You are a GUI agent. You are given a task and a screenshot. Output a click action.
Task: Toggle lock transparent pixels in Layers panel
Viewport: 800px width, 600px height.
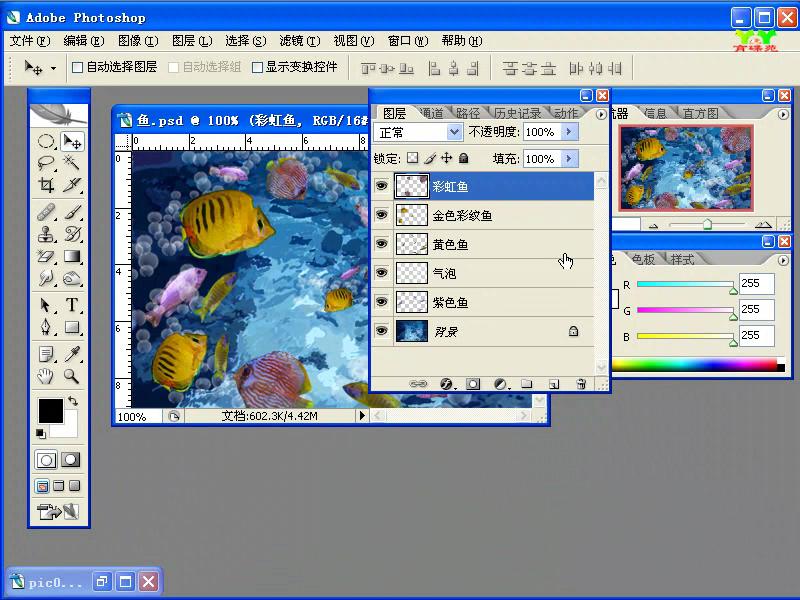(412, 158)
